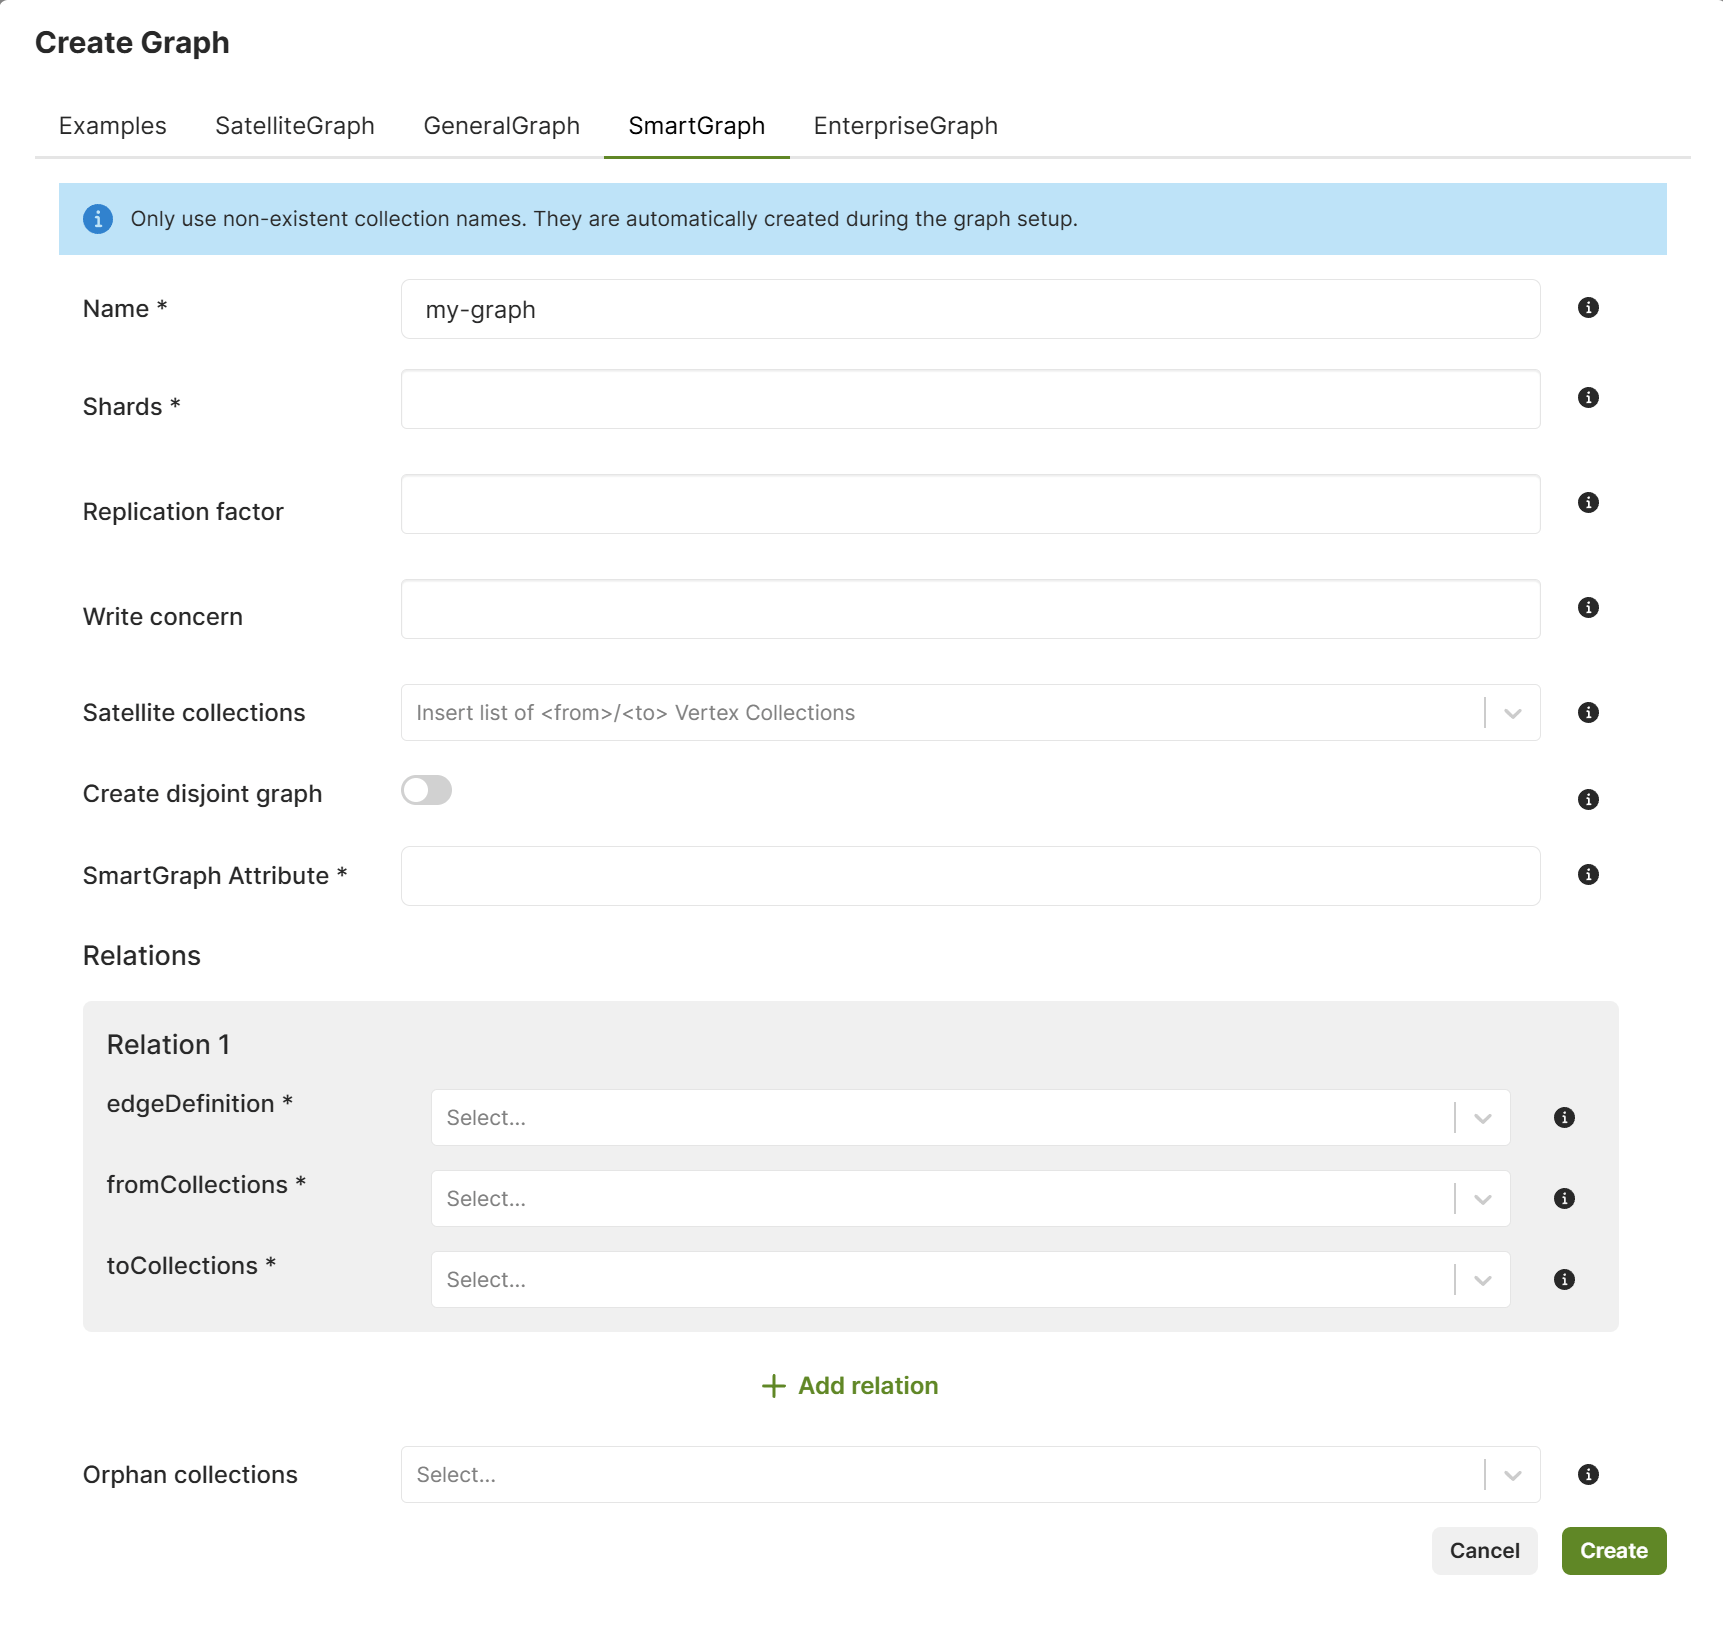
Task: Focus the Write concern input field
Action: click(x=970, y=609)
